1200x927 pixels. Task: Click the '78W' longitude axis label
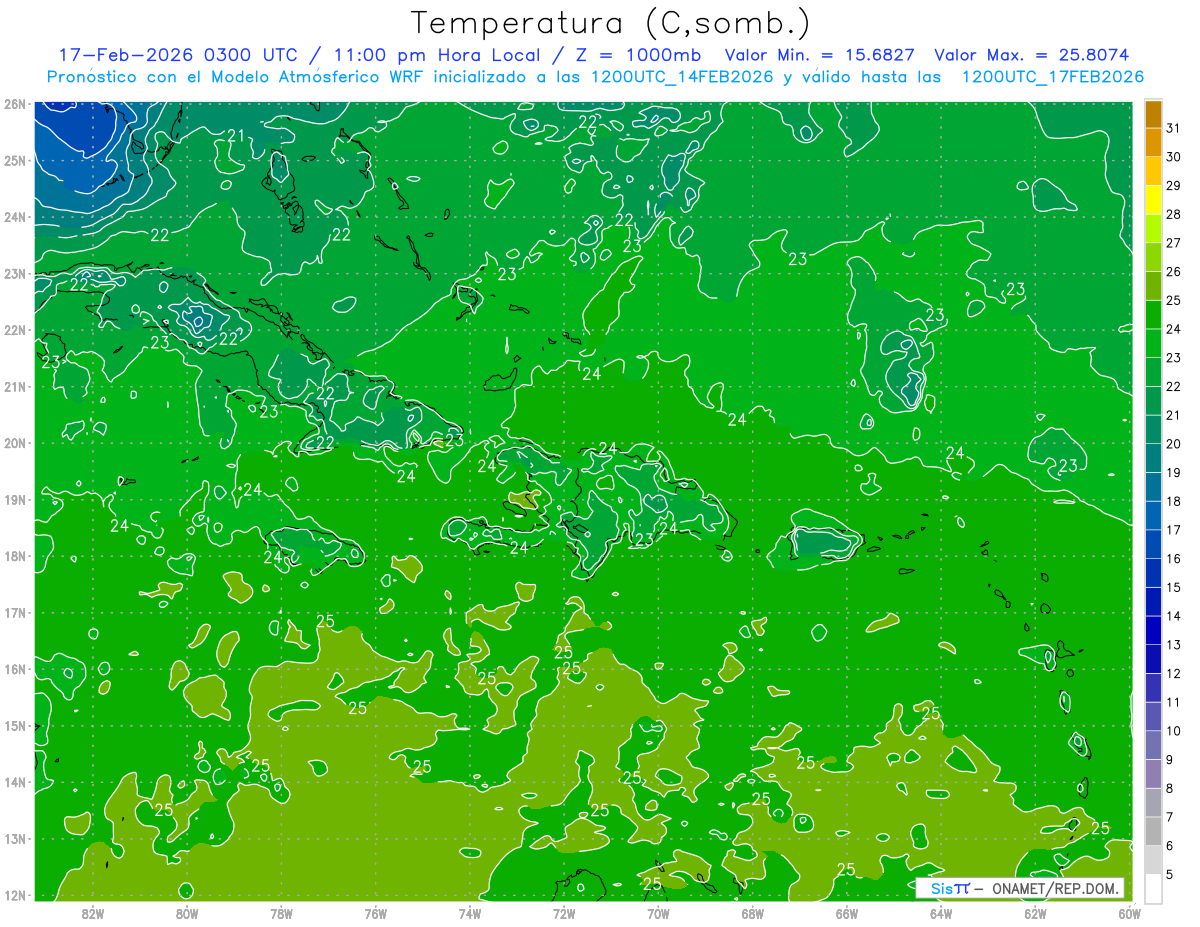[281, 912]
